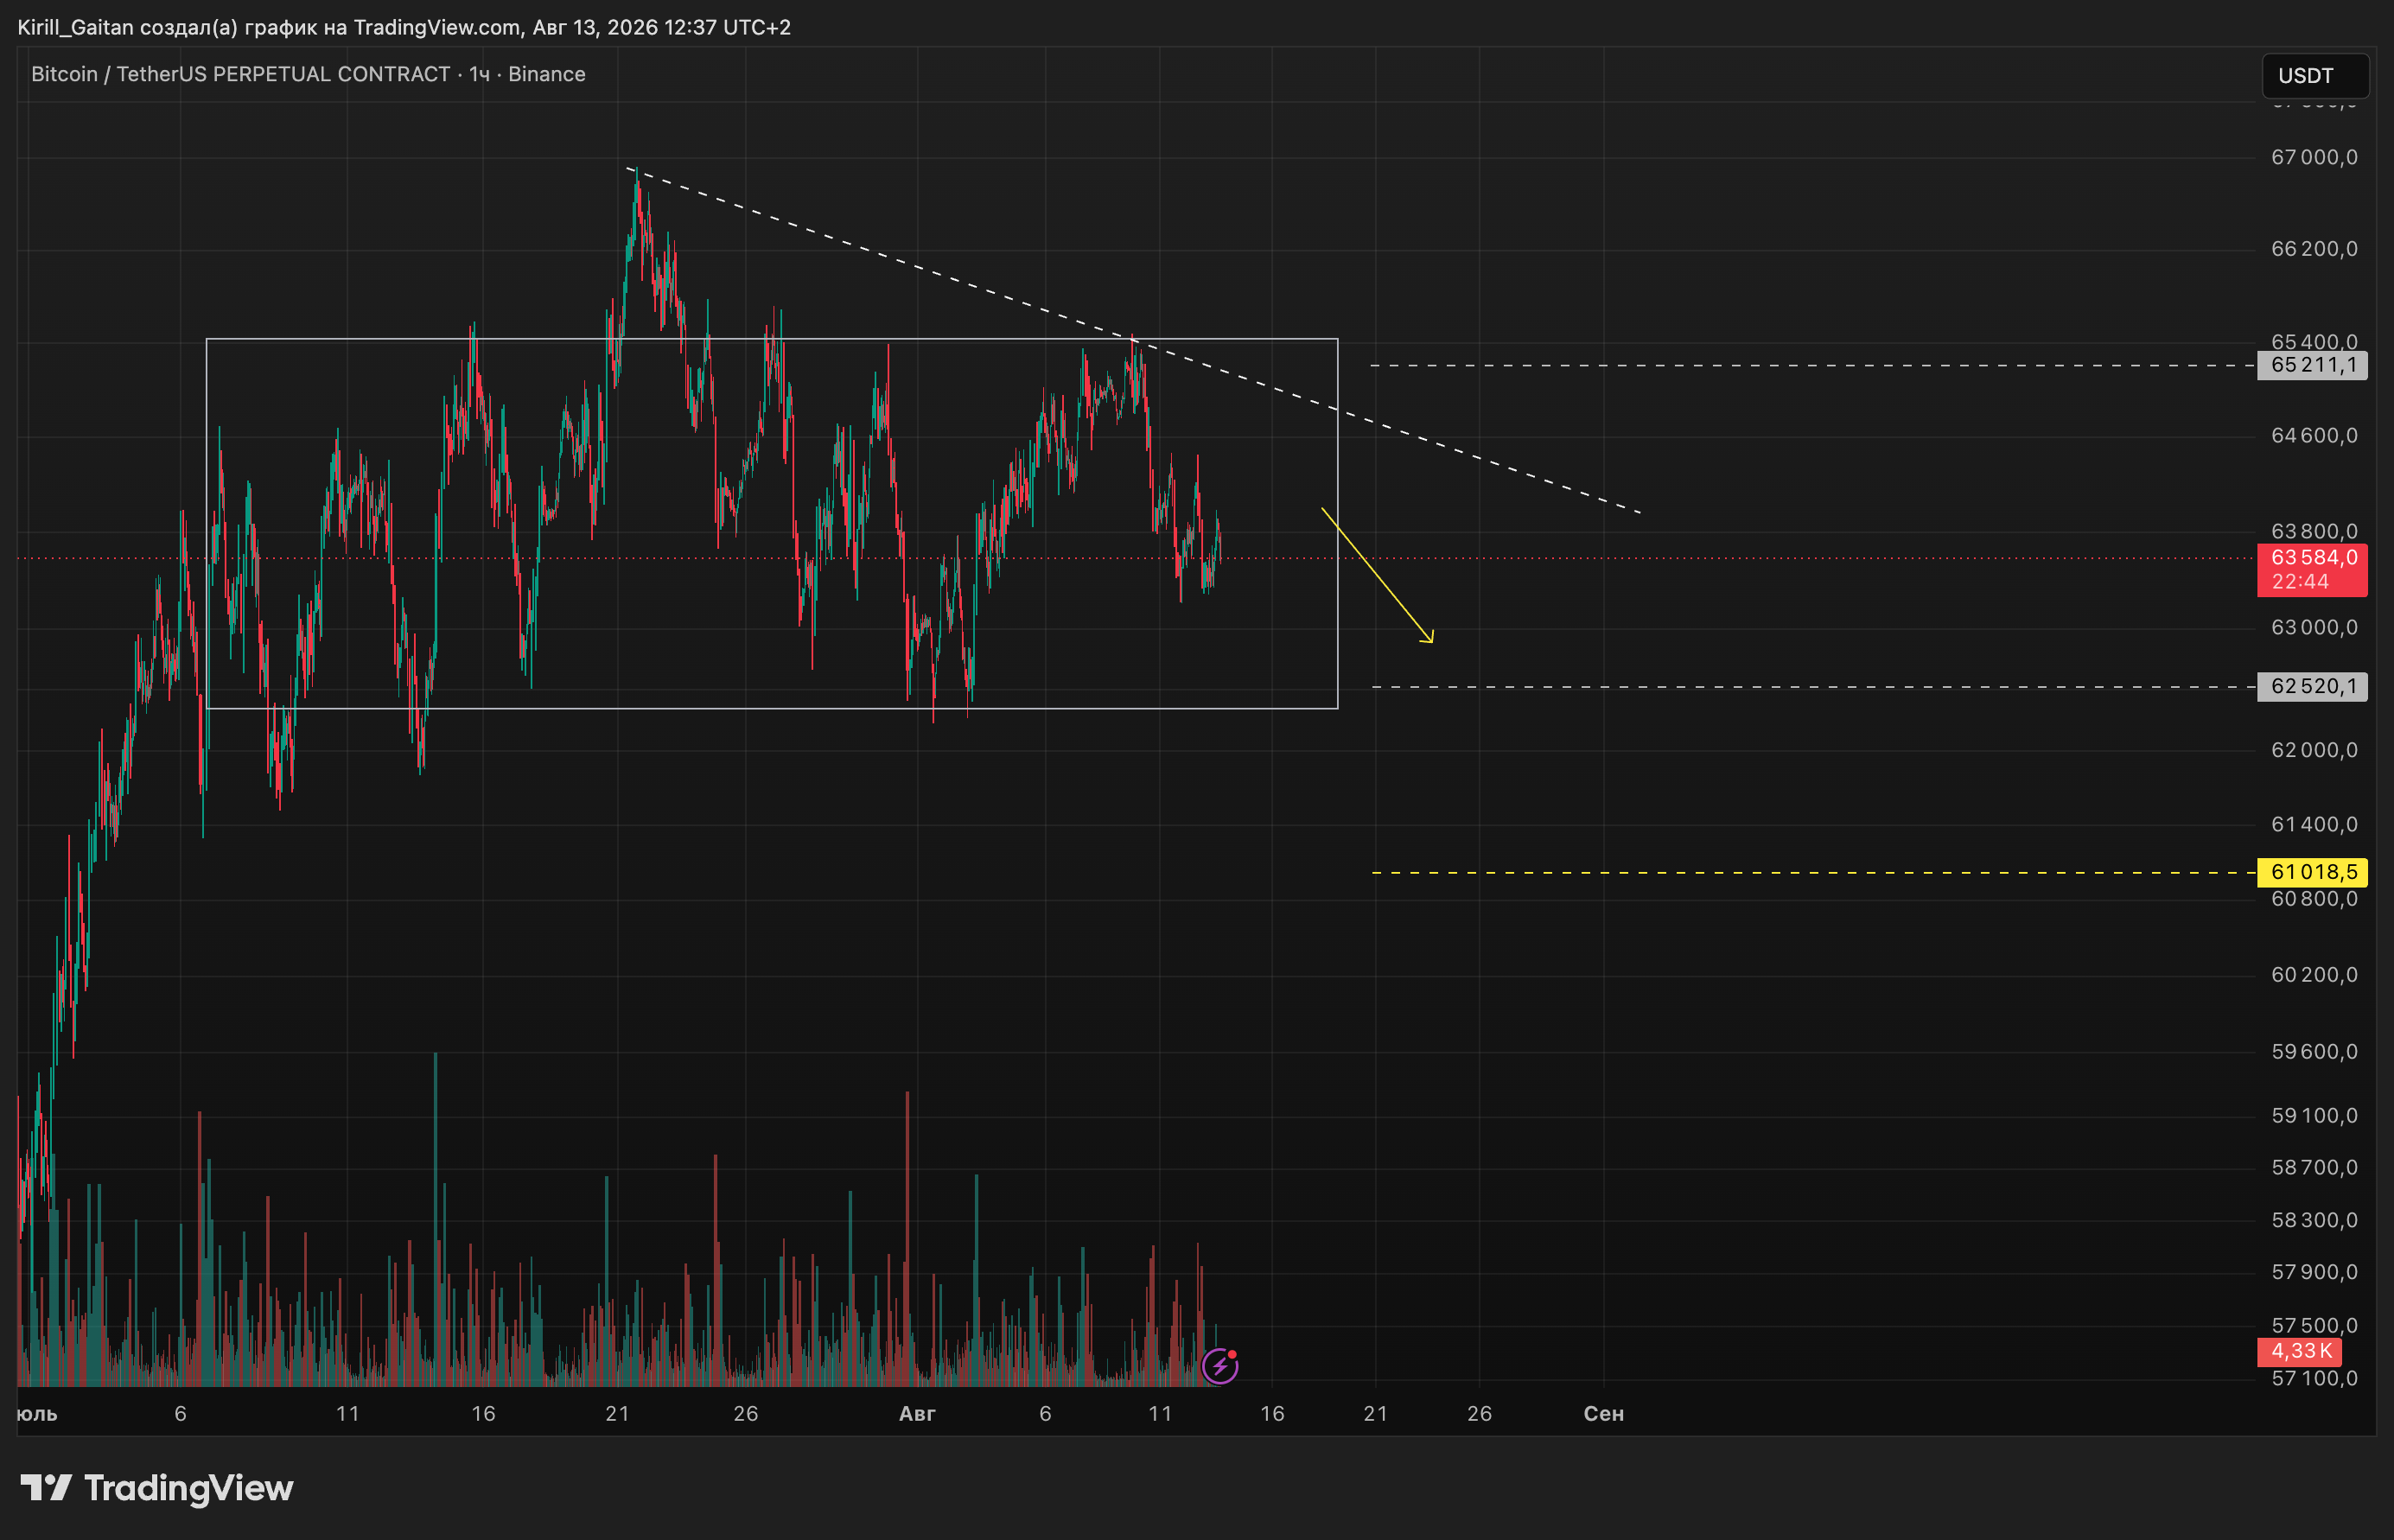The width and height of the screenshot is (2394, 1540).
Task: Click the 57 900,0 price axis tick
Action: (x=2314, y=1272)
